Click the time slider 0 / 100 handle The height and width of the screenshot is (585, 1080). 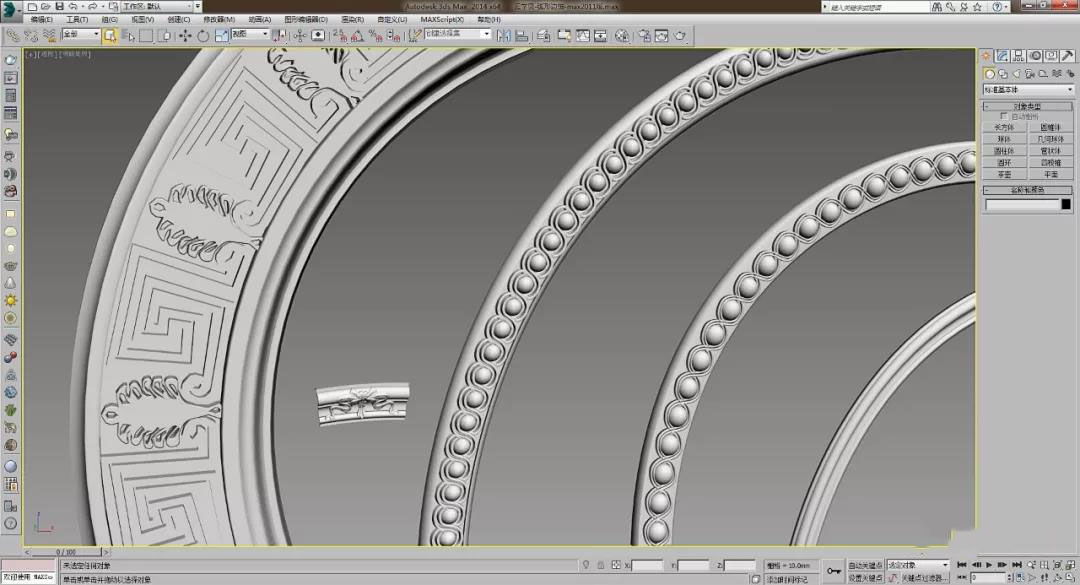click(67, 552)
